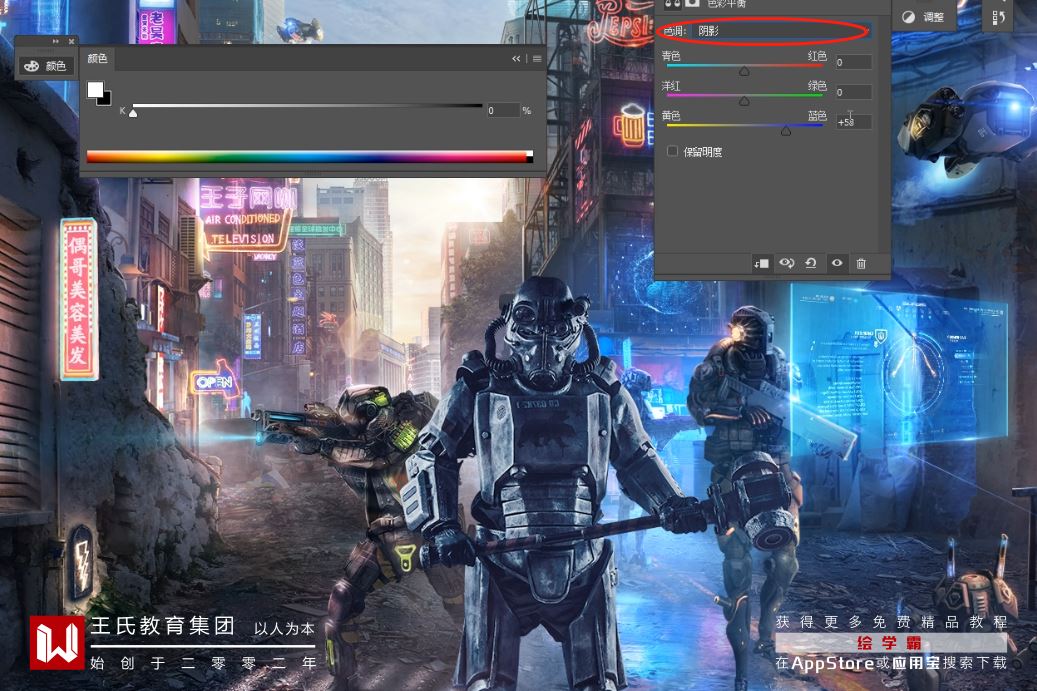View previous state eye-arrow icon
This screenshot has height=691, width=1037.
tap(786, 263)
